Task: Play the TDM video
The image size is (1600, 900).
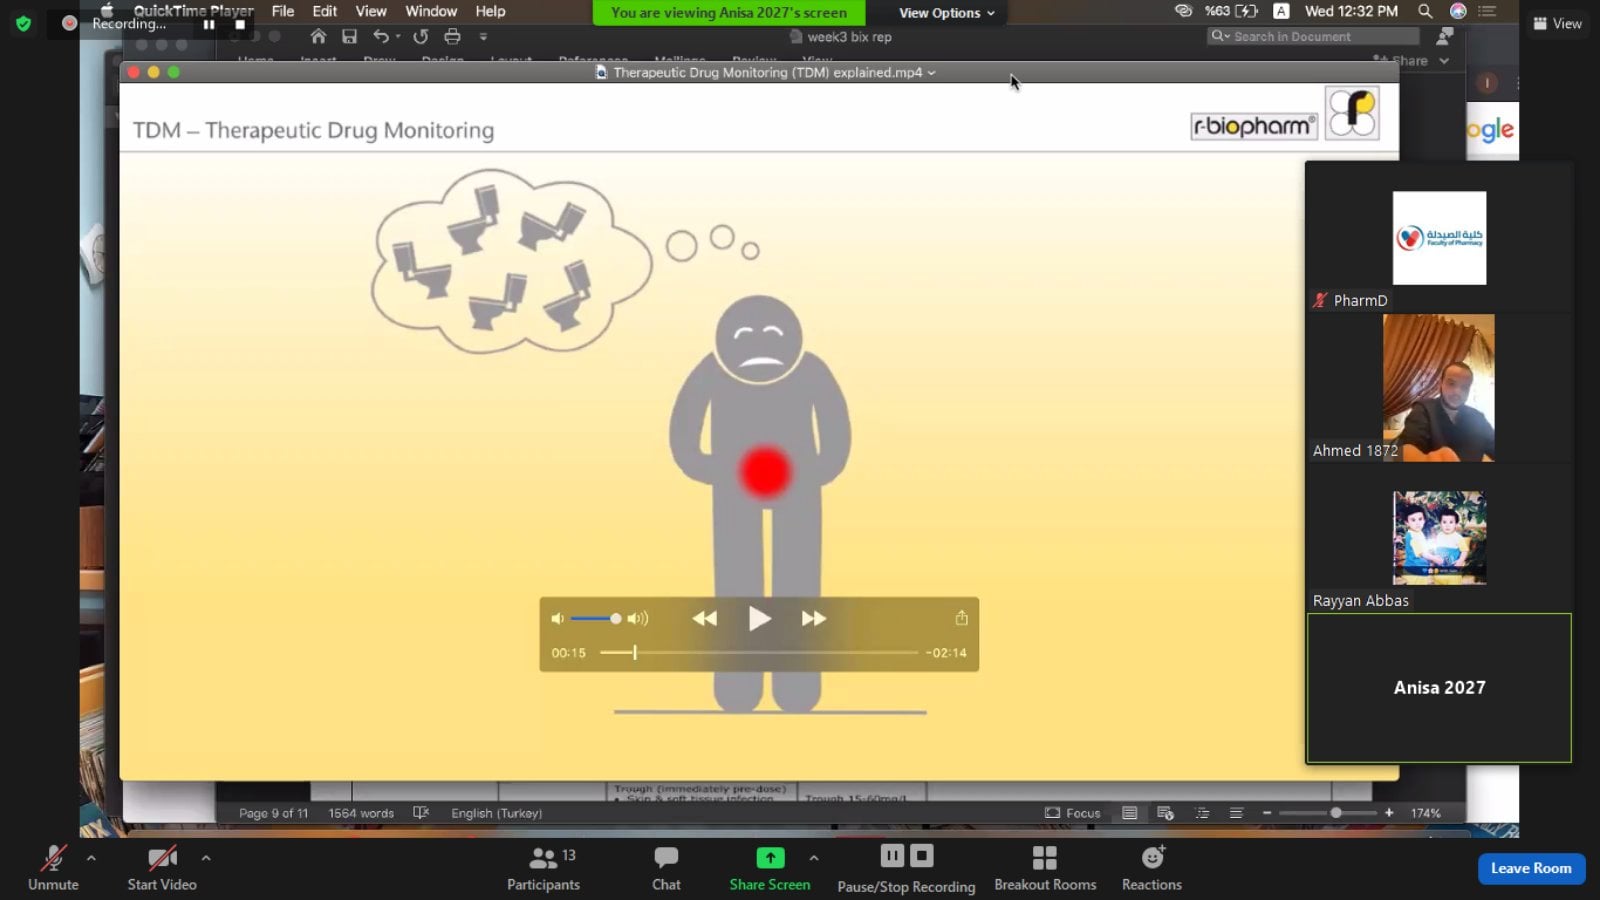Action: (759, 619)
